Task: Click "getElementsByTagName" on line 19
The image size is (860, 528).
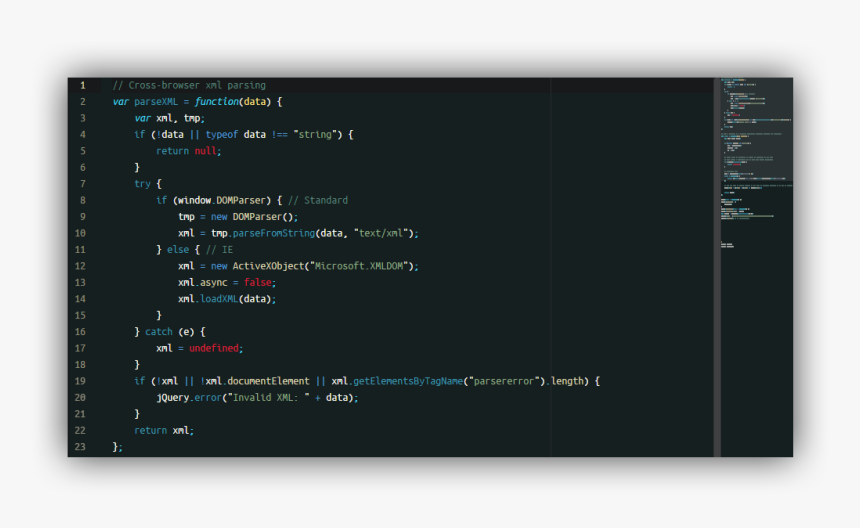Action: click(x=408, y=382)
